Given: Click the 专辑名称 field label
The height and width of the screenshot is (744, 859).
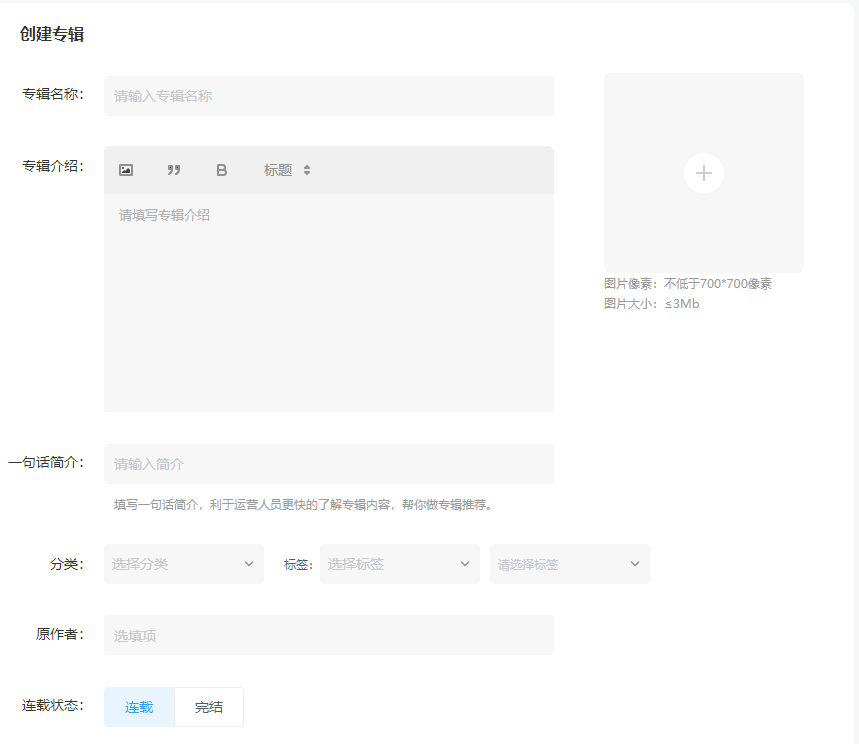Looking at the screenshot, I should point(53,94).
